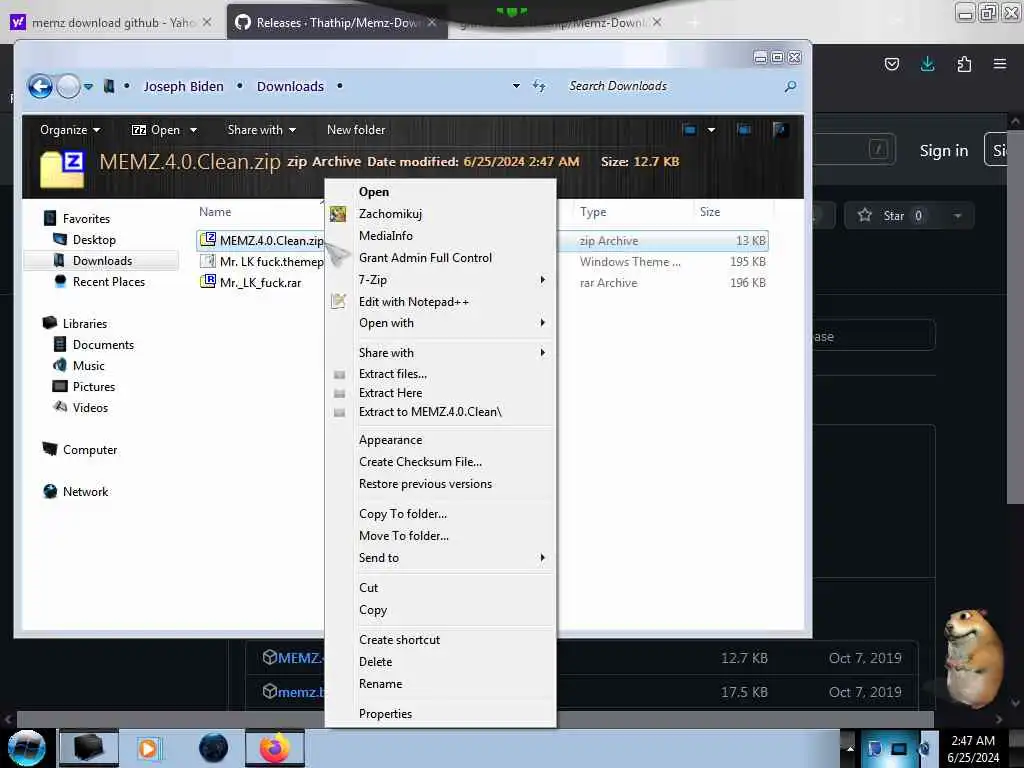
Task: Click Downloads in the address path
Action: pos(290,86)
